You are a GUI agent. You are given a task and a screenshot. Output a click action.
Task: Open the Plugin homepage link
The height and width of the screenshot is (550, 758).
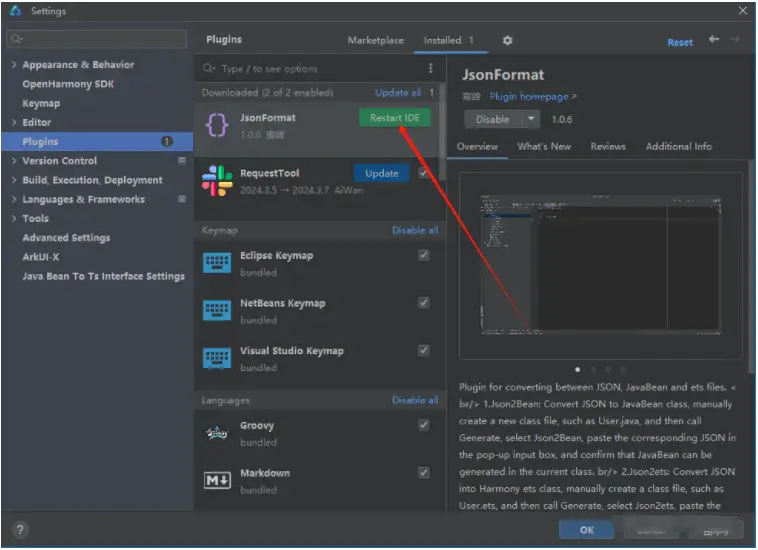533,97
